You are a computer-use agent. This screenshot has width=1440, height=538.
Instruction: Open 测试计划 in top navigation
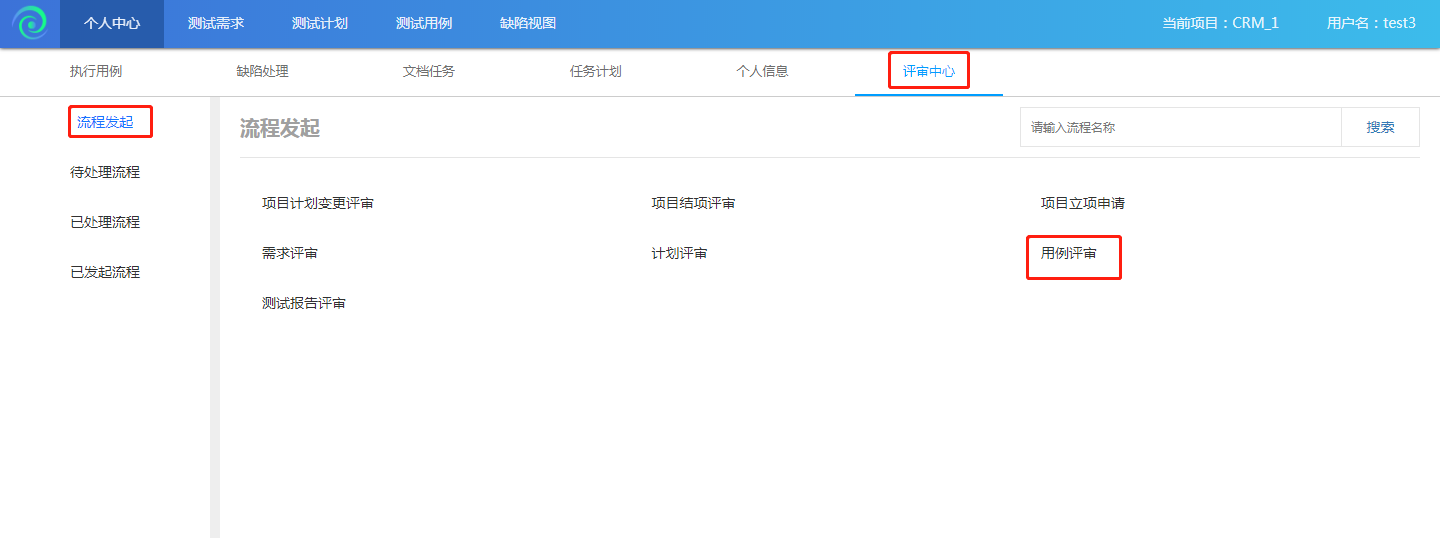320,23
